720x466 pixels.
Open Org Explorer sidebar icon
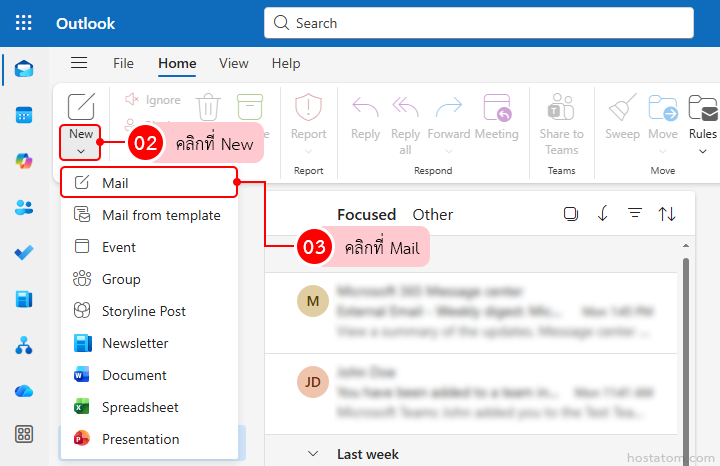24,345
